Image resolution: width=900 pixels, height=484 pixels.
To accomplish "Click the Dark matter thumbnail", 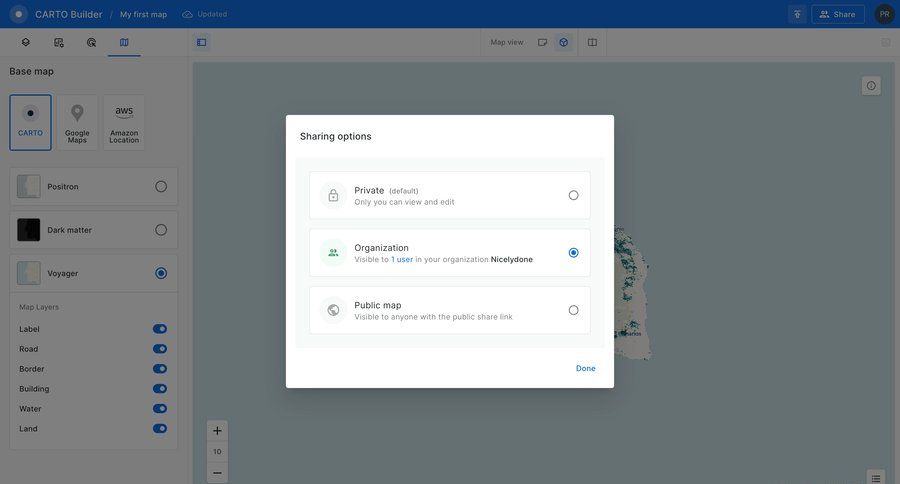I will point(29,230).
